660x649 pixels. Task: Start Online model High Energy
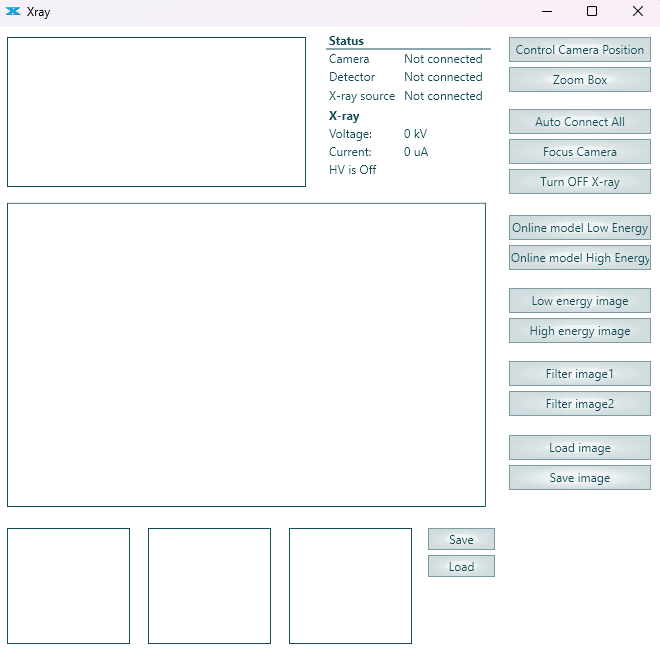click(580, 258)
